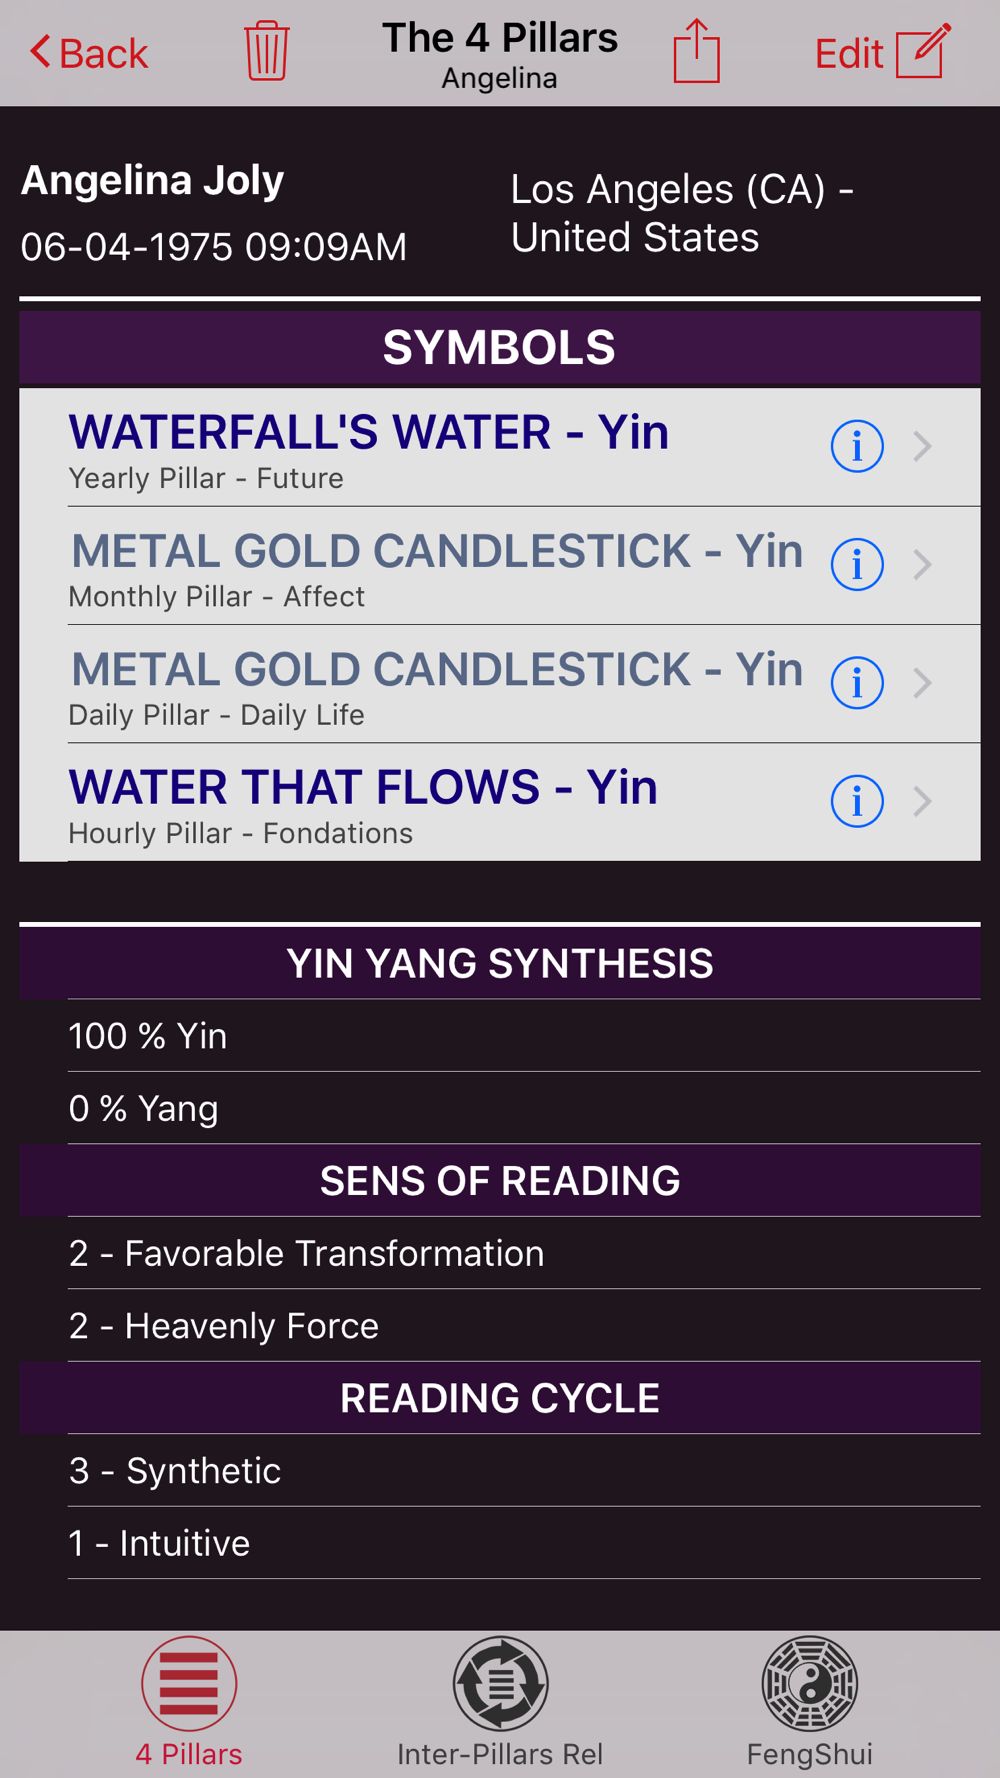Image resolution: width=1000 pixels, height=1778 pixels.
Task: Expand the Yearly Pillar row chevron
Action: pos(923,446)
